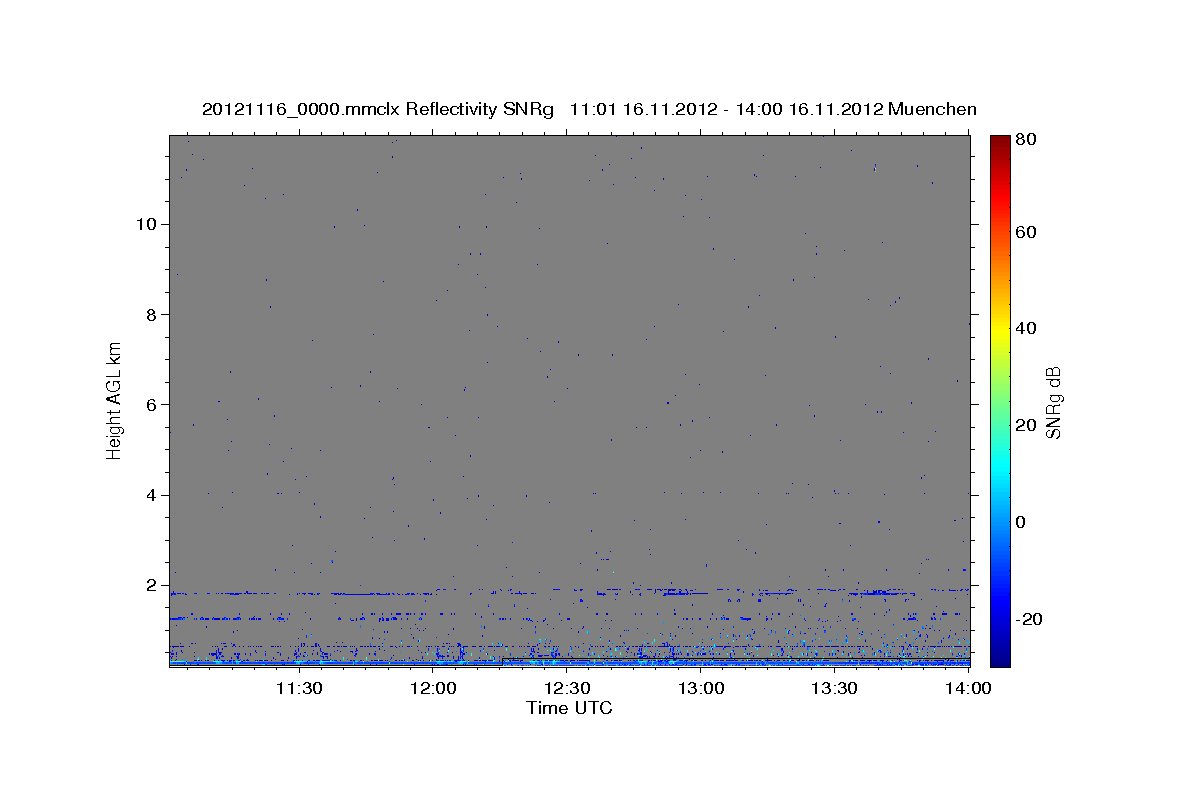
Task: Click the 14:00 time tick label
Action: (x=968, y=688)
